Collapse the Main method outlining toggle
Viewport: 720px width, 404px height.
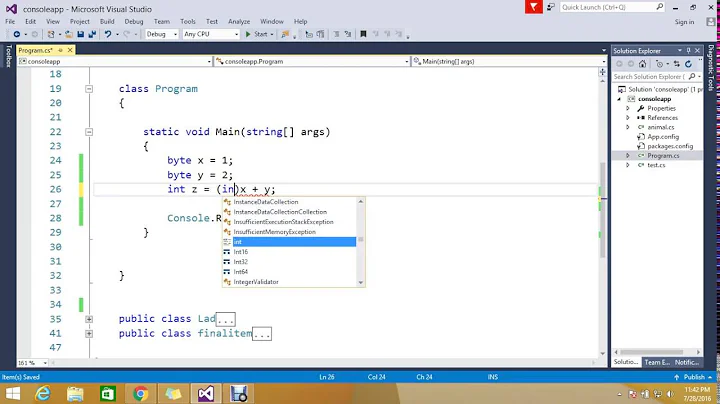point(89,132)
